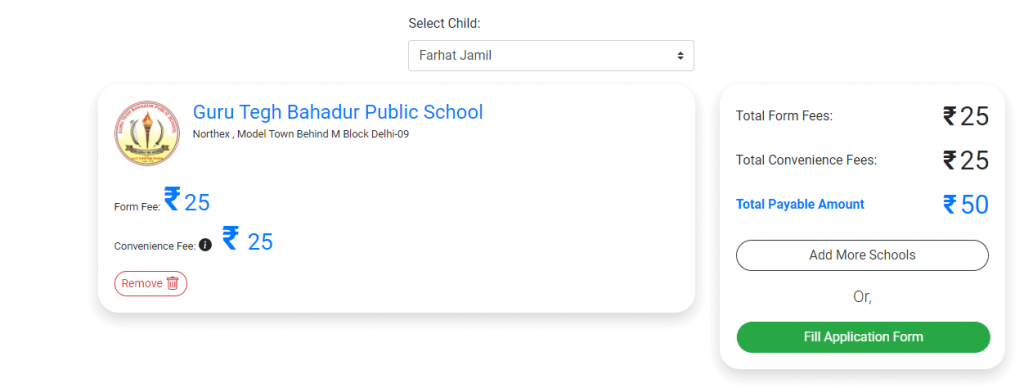Click the rupee symbol beside Form Fee

click(x=172, y=199)
